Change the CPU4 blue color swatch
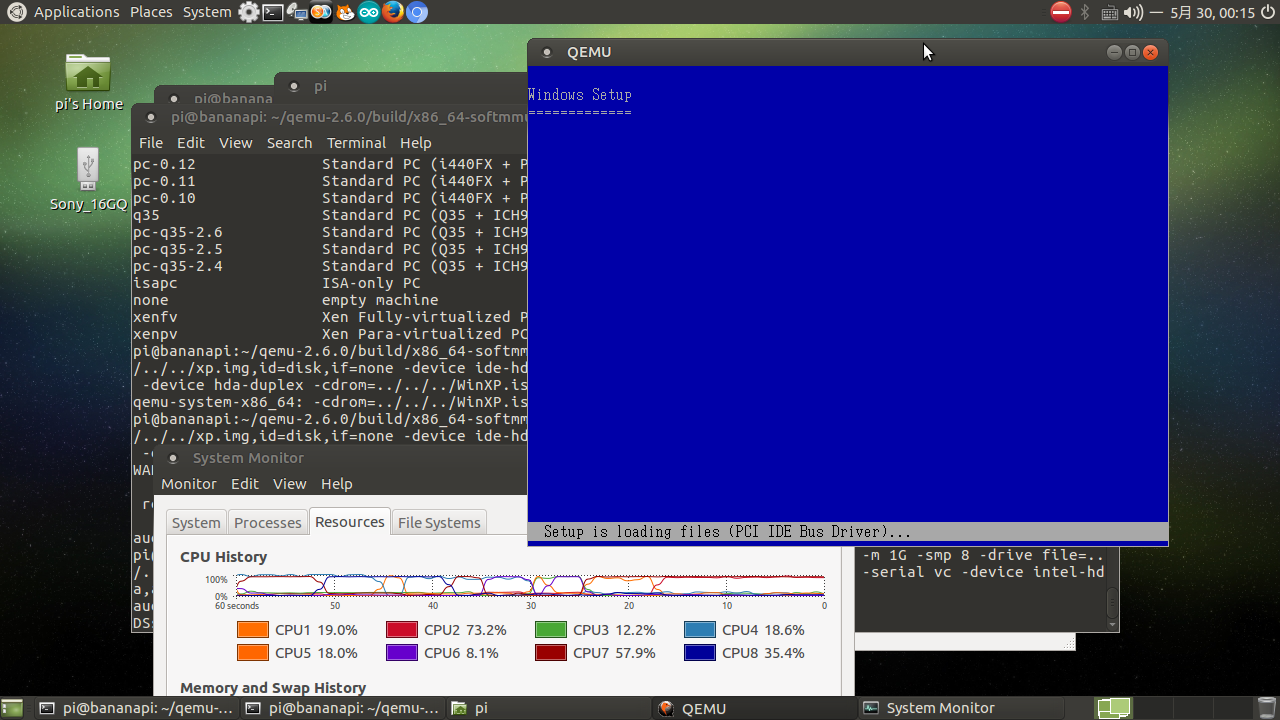Image resolution: width=1280 pixels, height=720 pixels. click(700, 630)
